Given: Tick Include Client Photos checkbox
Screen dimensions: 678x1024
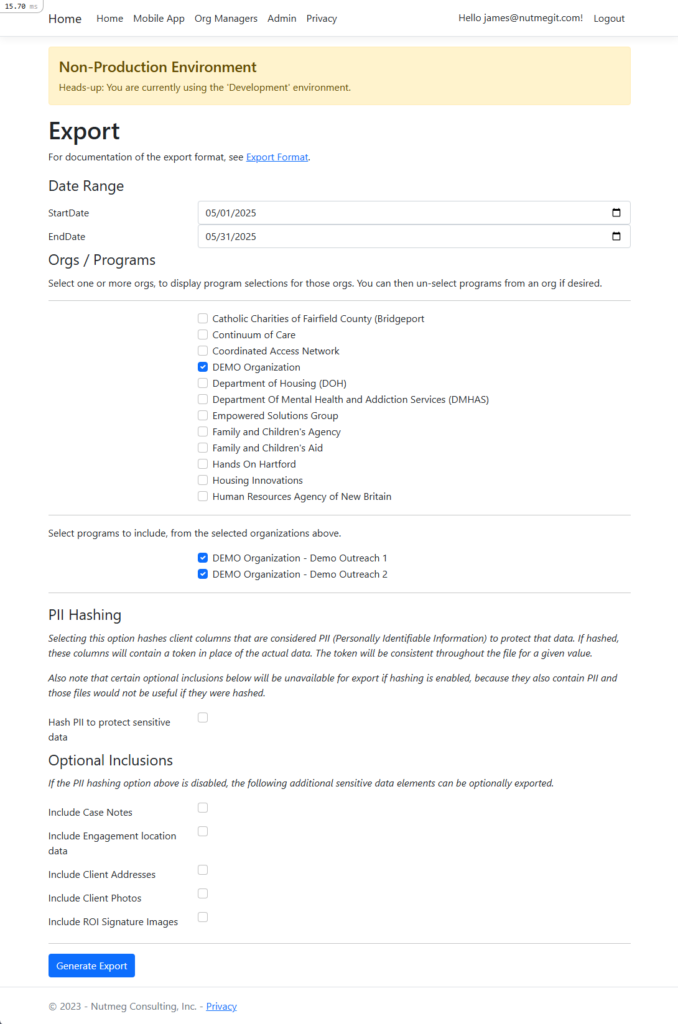Looking at the screenshot, I should (x=203, y=893).
